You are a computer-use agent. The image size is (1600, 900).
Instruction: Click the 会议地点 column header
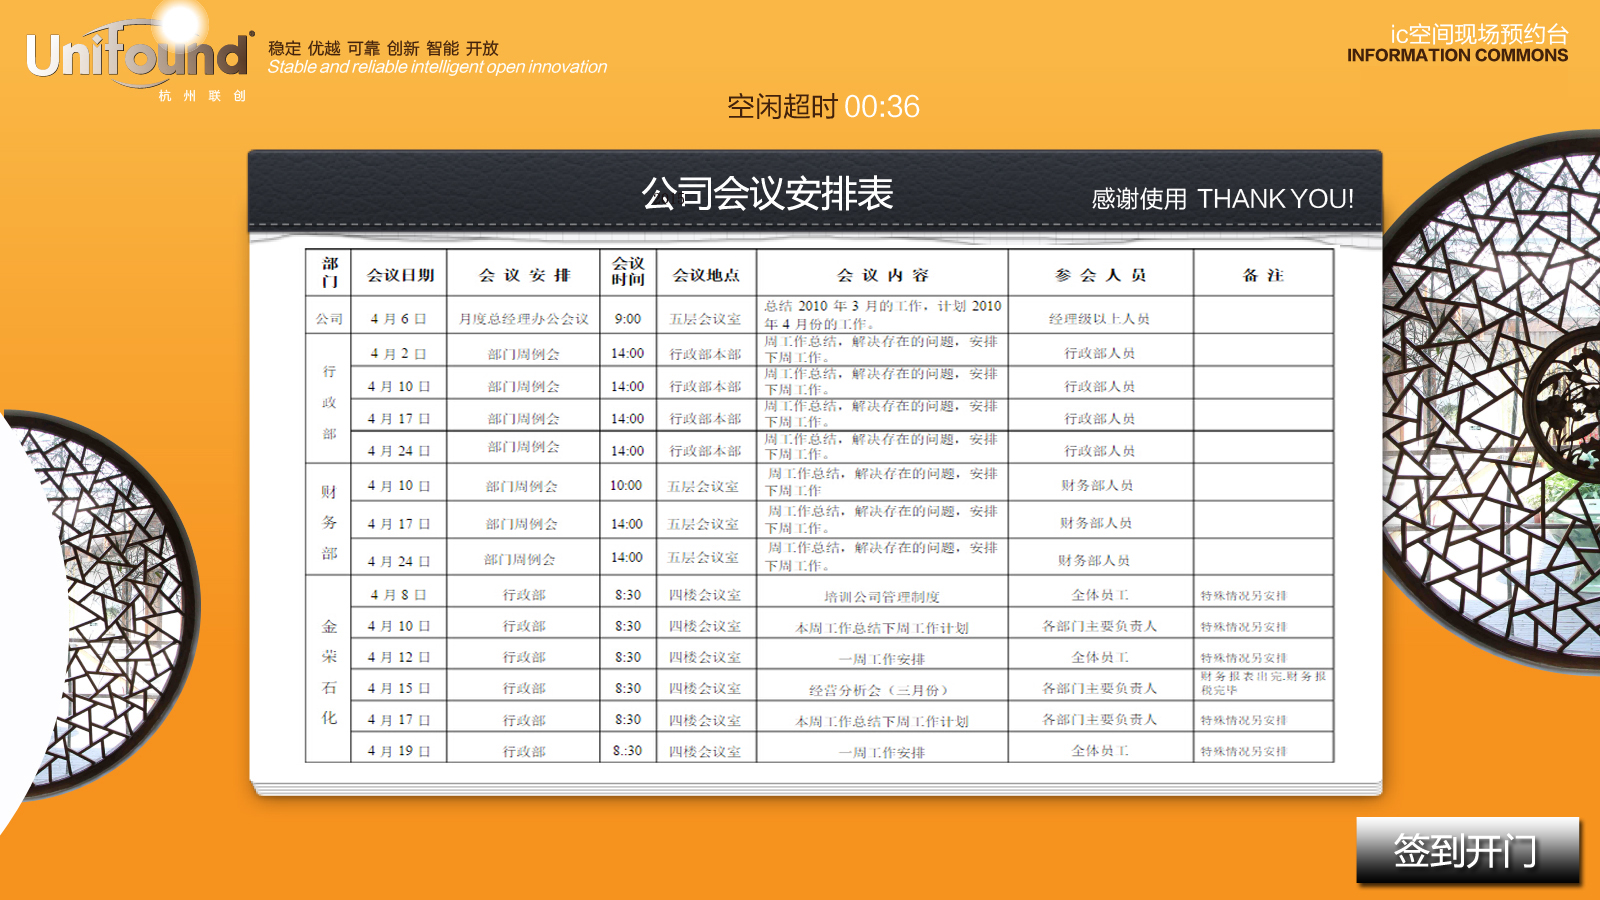pos(706,275)
